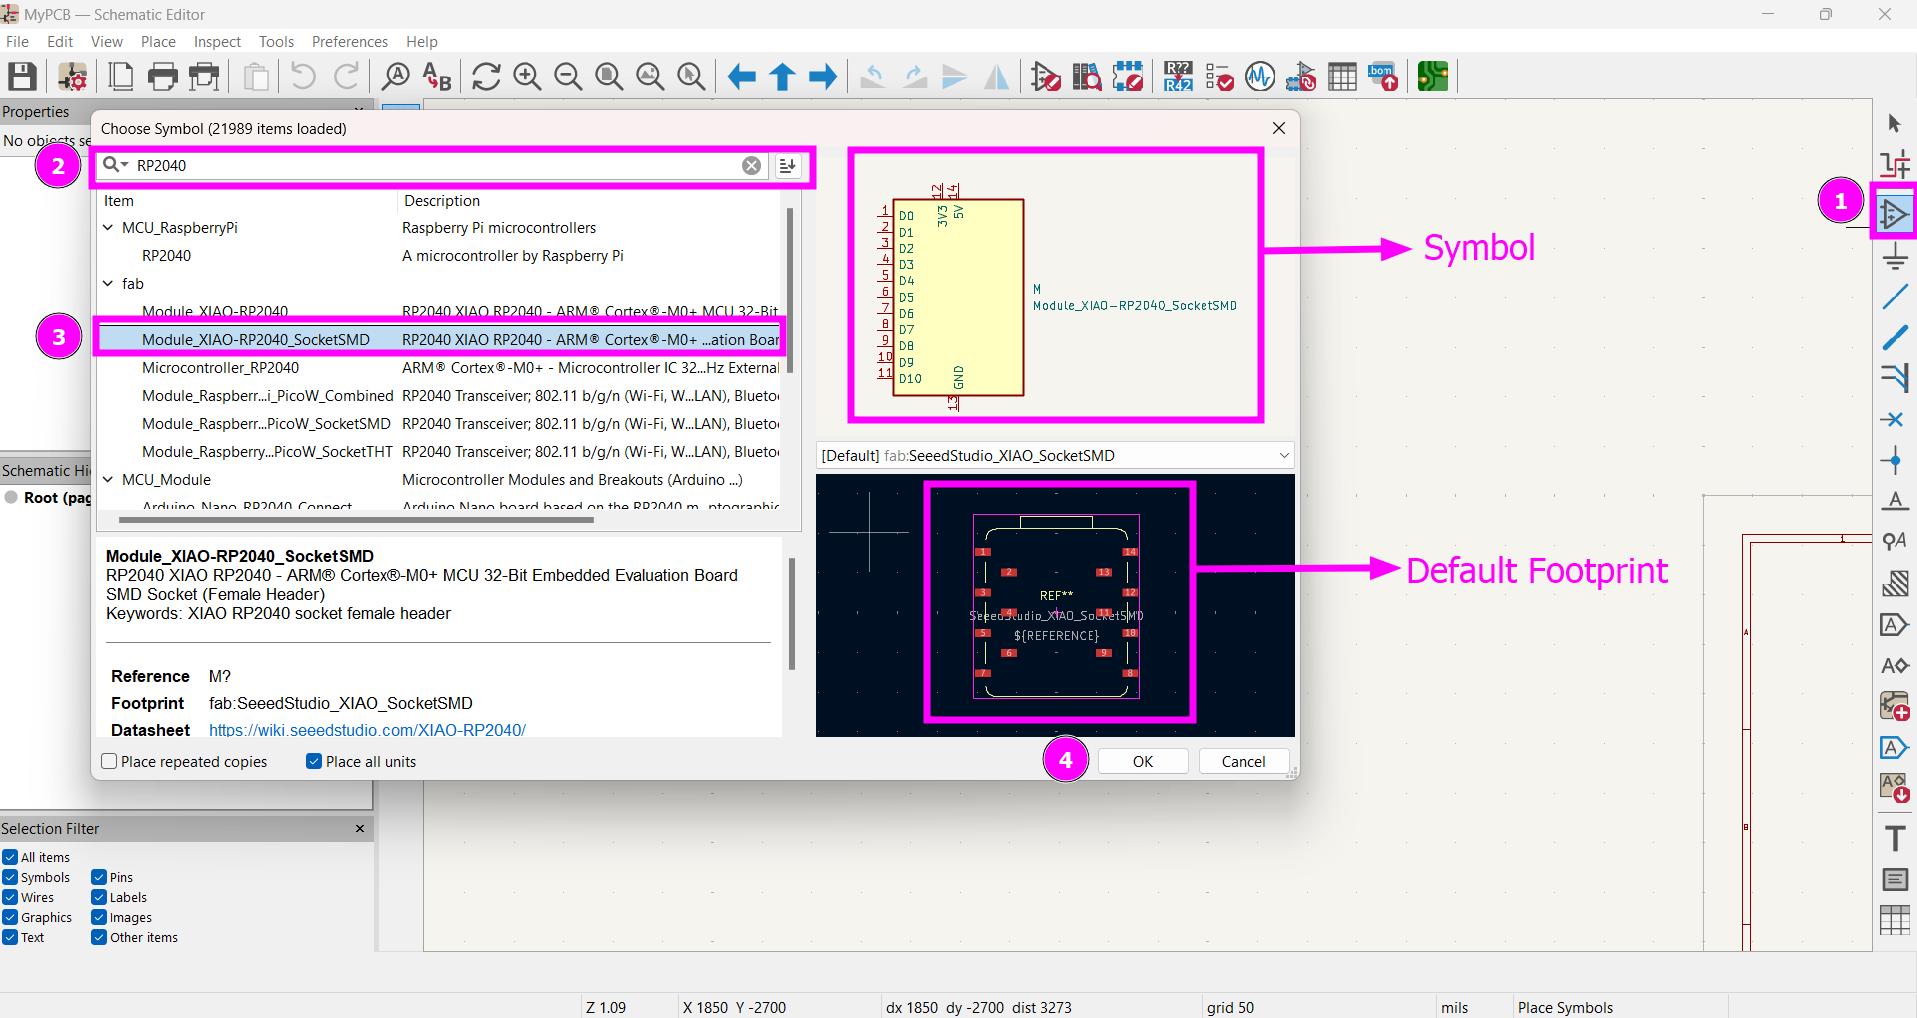
Task: Click the Save schematic toolbar icon
Action: tap(22, 77)
